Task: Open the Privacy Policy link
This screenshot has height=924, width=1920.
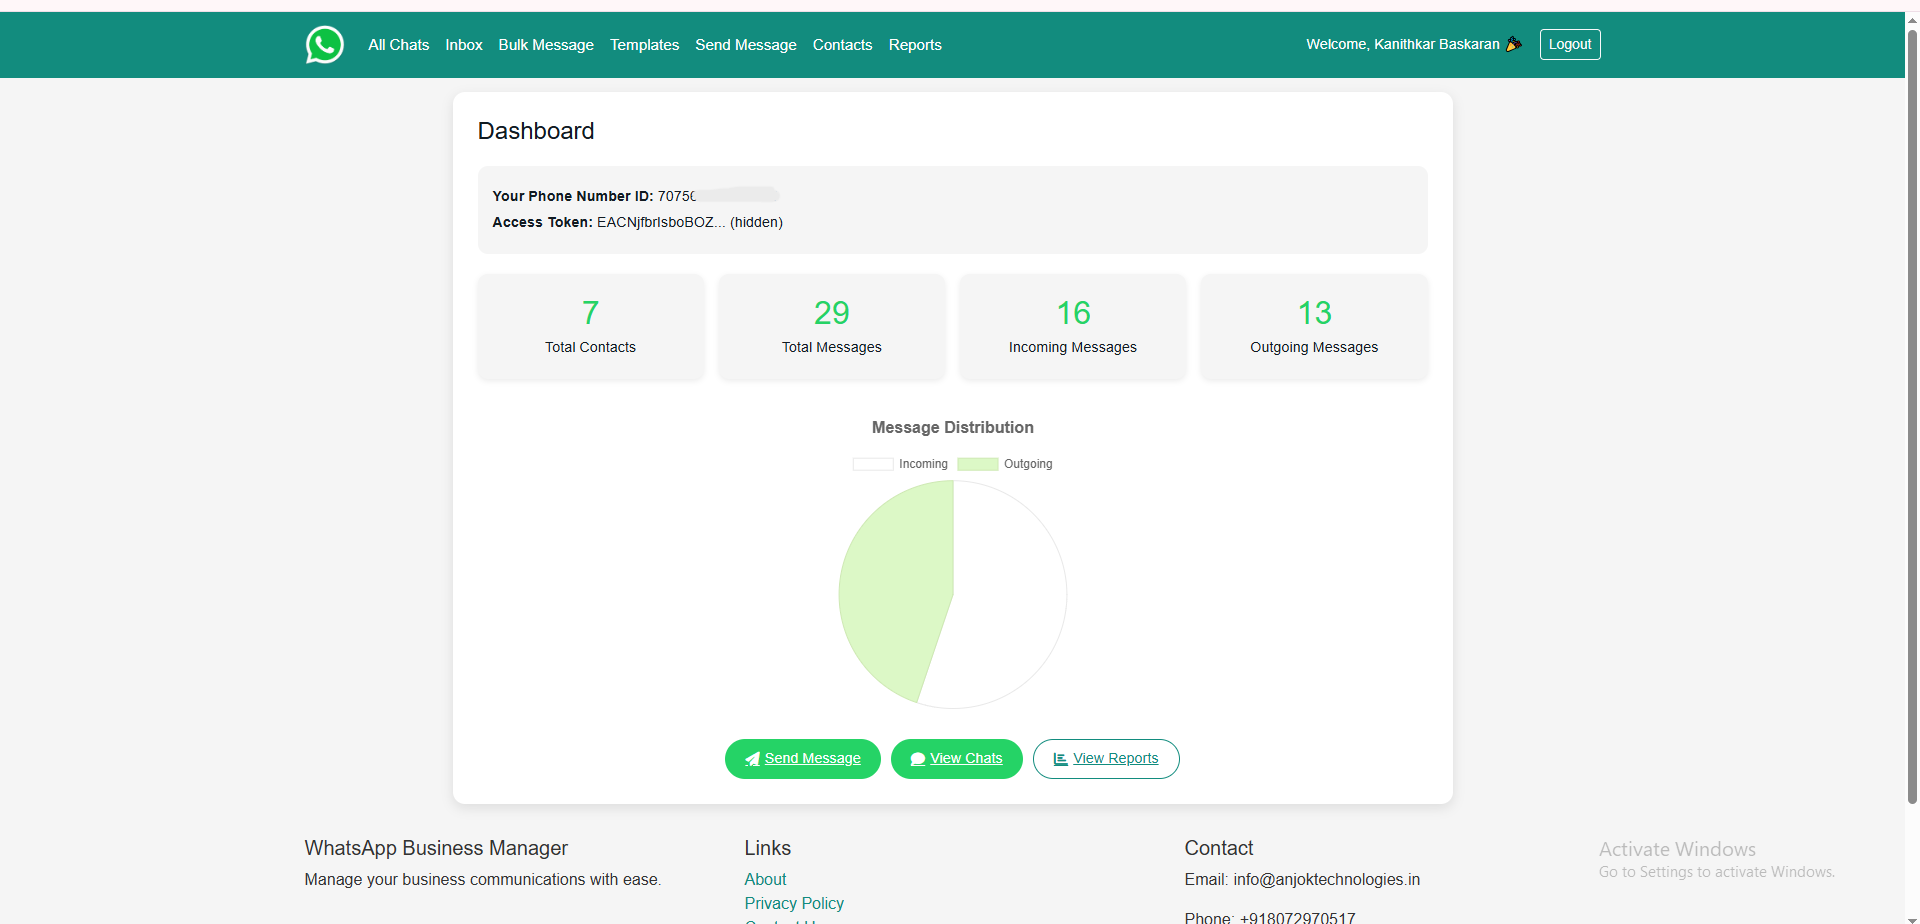Action: (794, 903)
